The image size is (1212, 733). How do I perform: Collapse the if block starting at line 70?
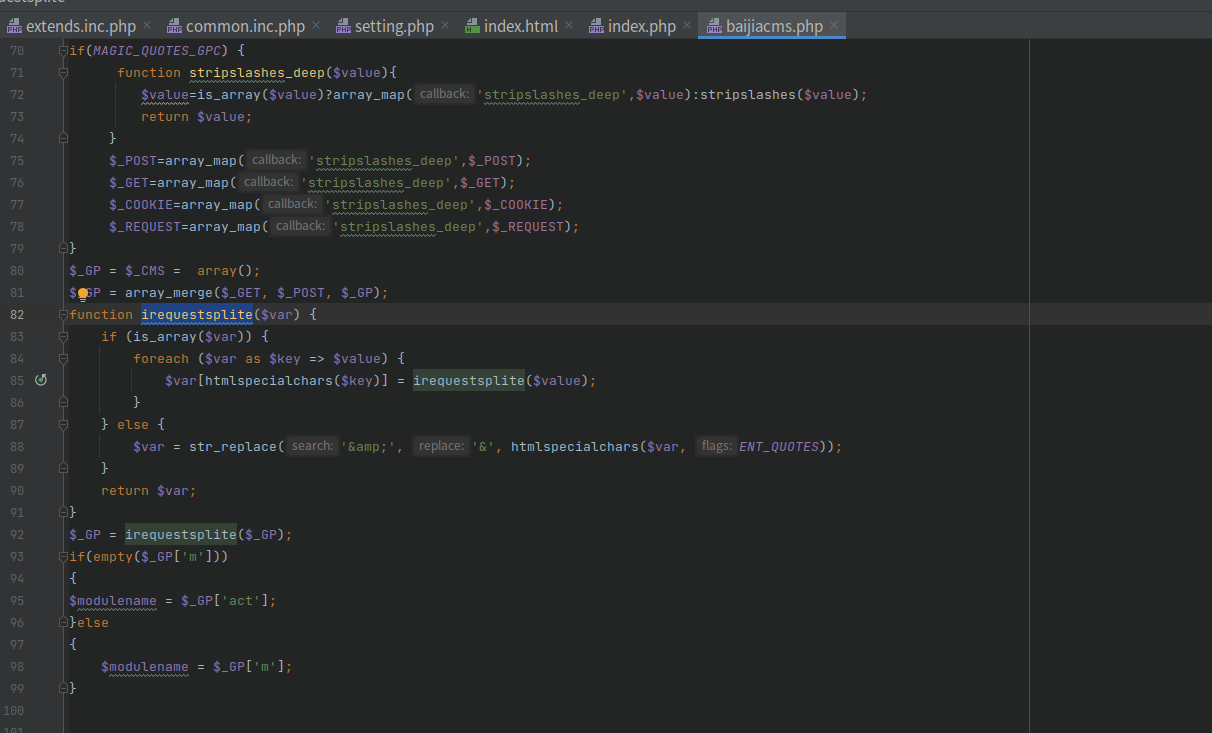64,50
